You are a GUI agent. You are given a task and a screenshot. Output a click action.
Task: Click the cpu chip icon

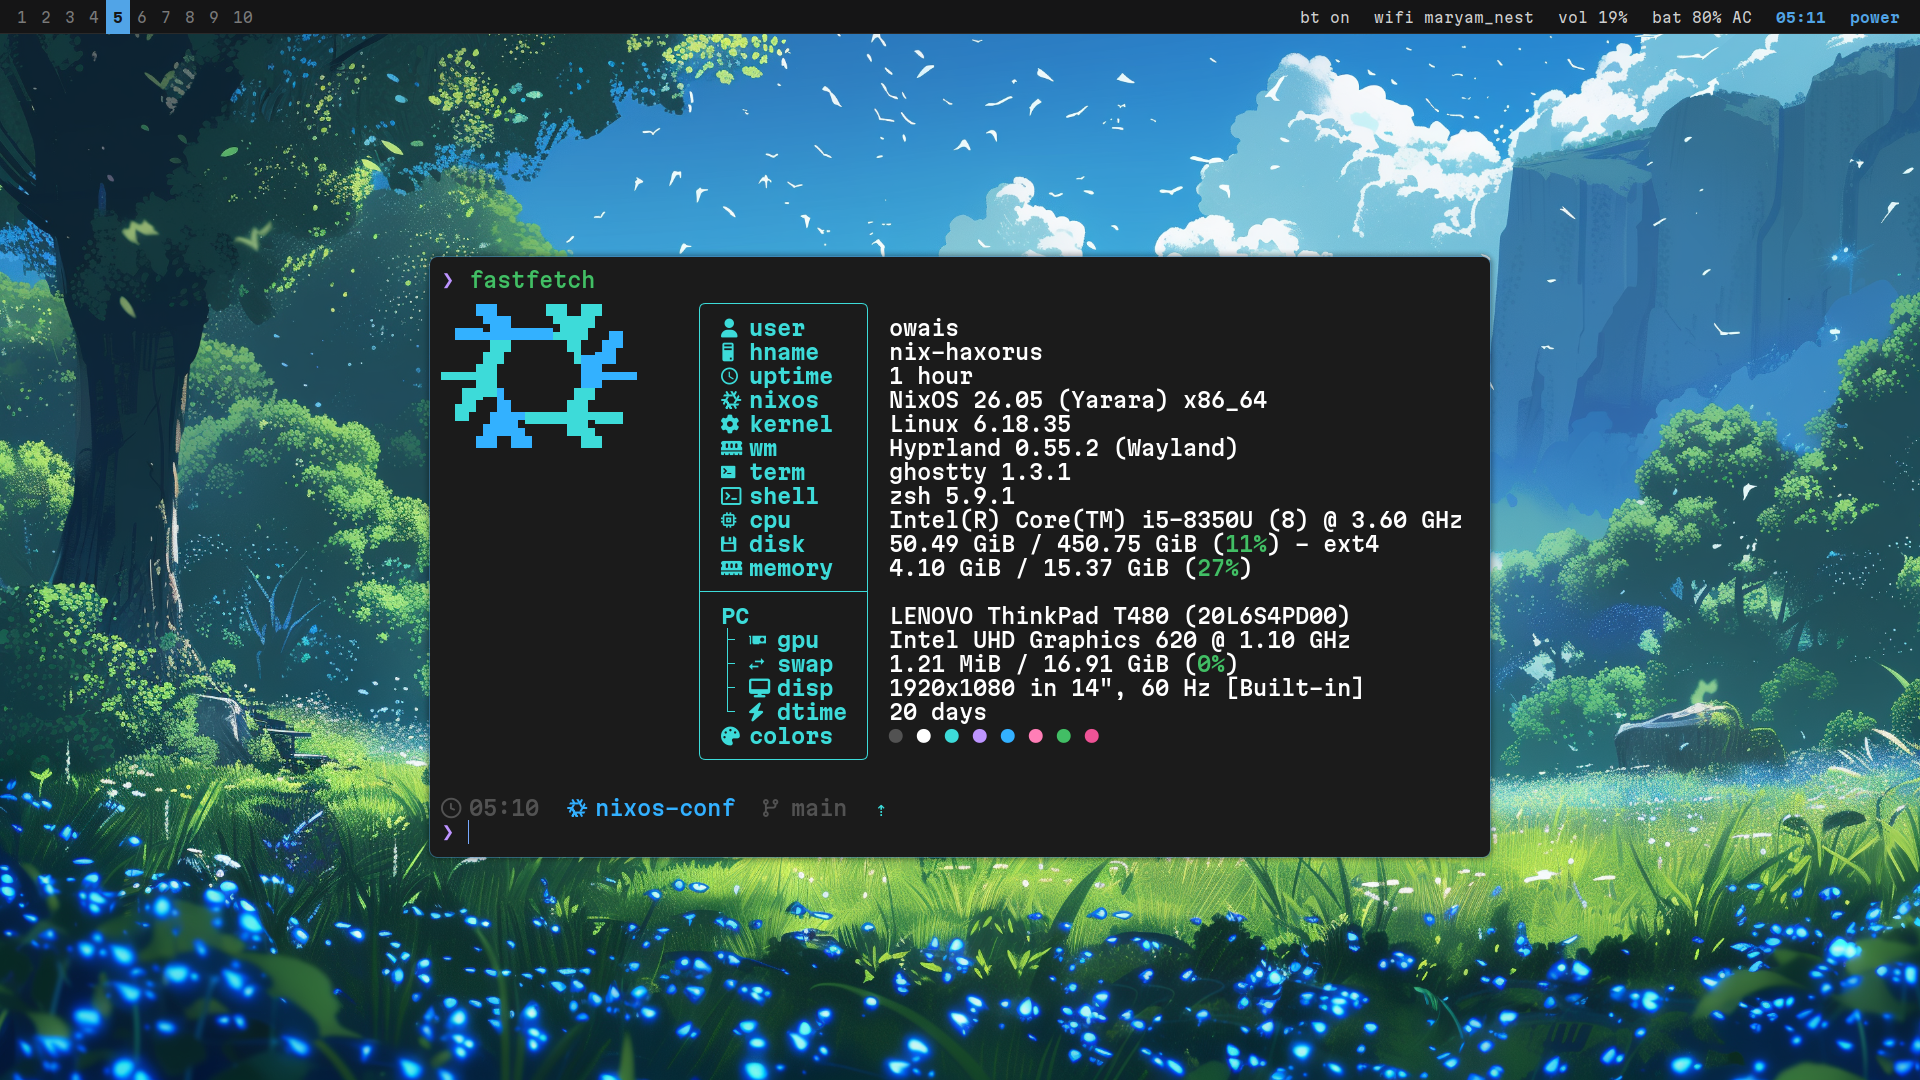click(729, 520)
